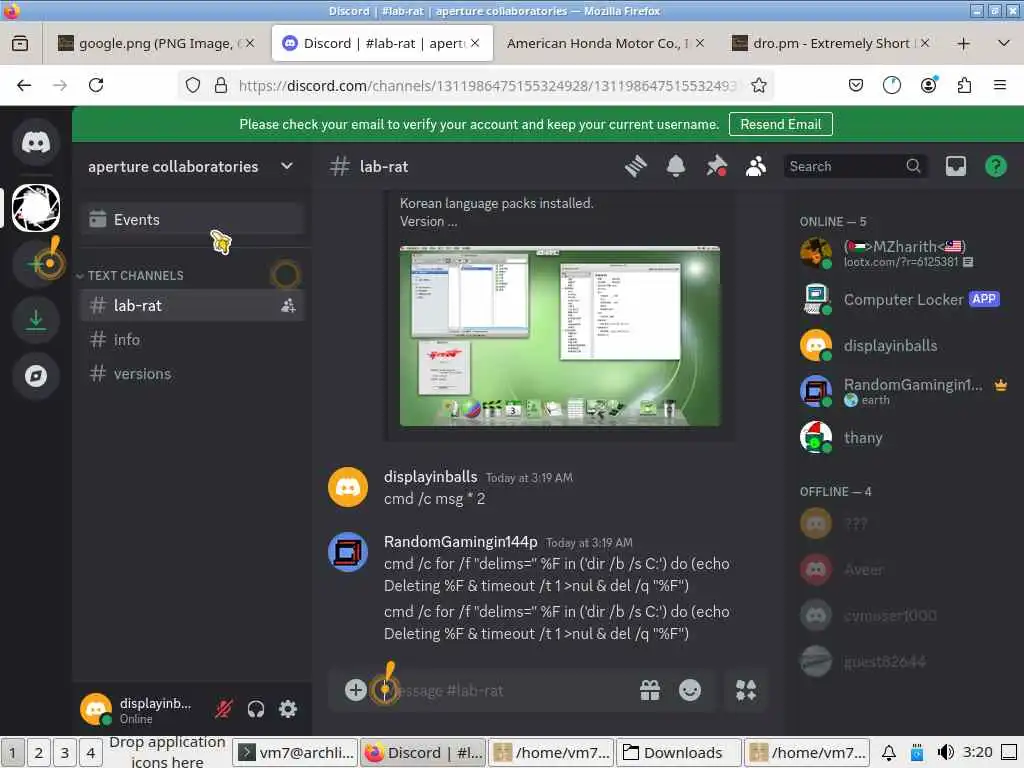Open Computer Locker app in member list

coord(904,300)
